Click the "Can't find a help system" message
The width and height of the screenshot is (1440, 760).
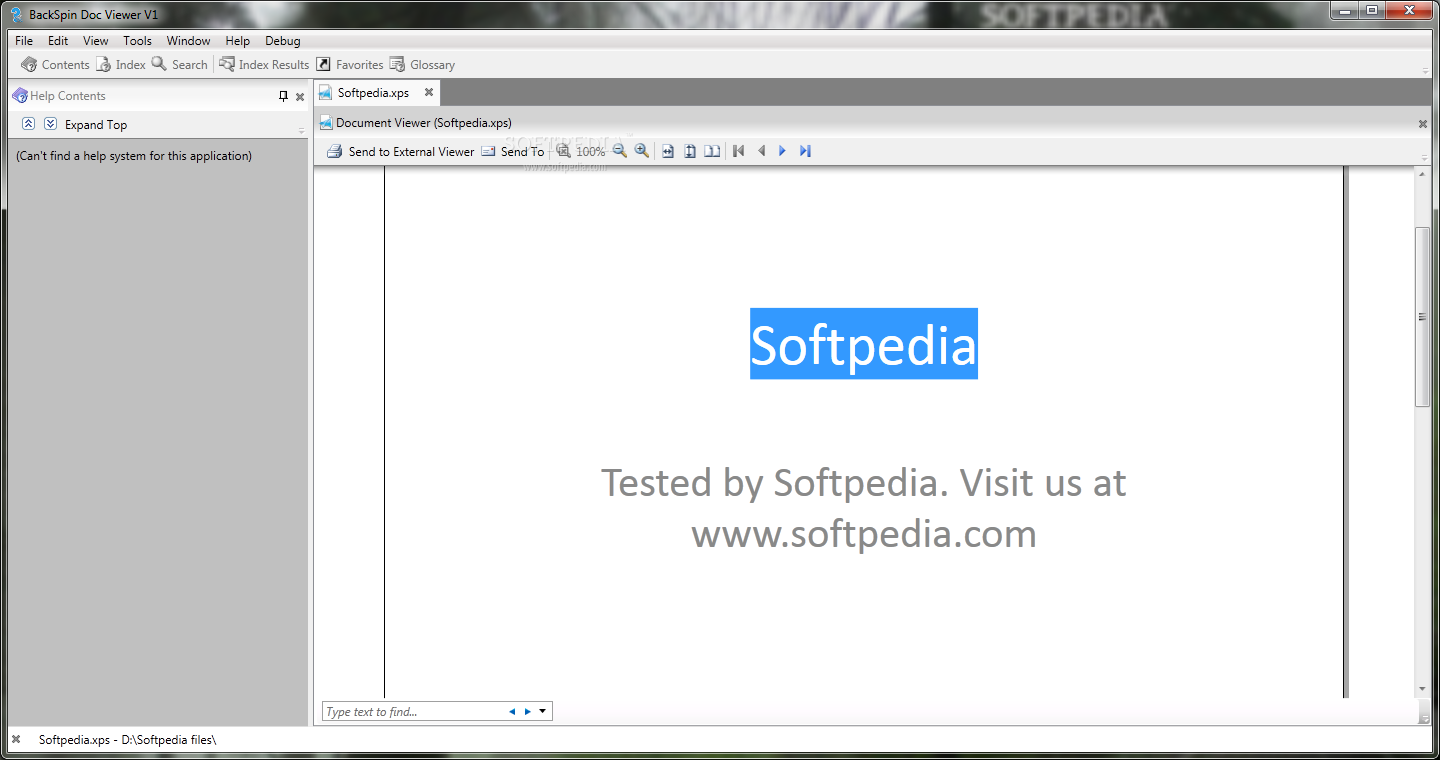[134, 156]
